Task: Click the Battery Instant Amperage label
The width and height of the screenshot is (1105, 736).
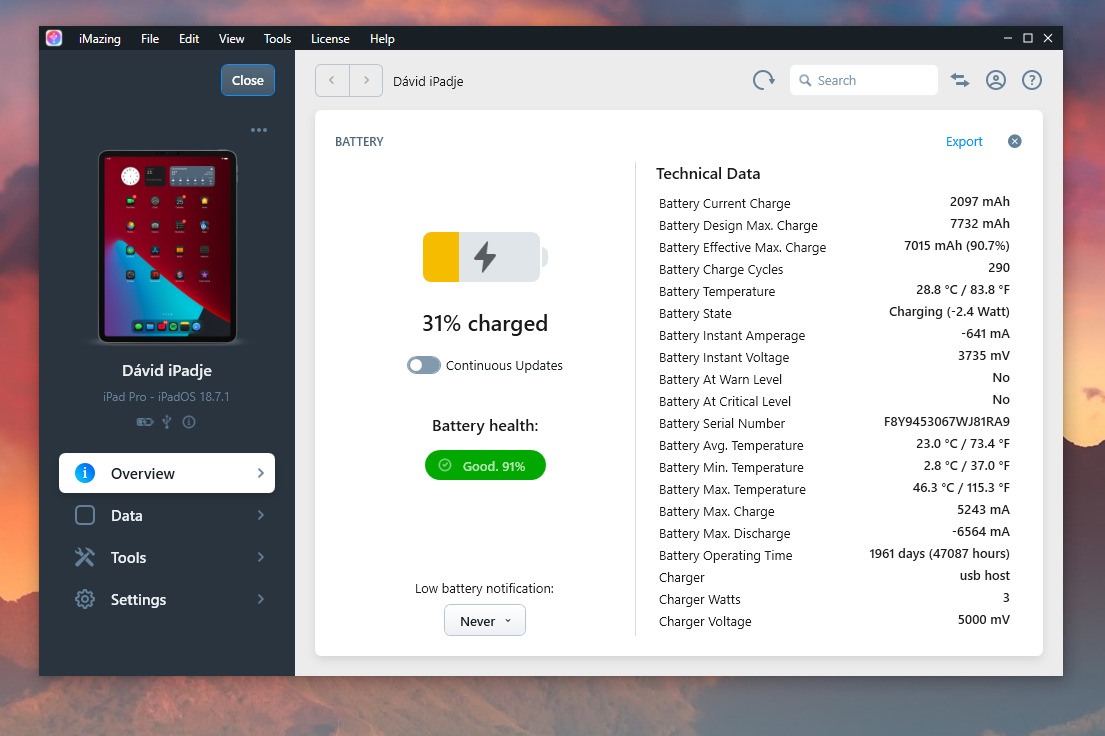Action: [731, 336]
